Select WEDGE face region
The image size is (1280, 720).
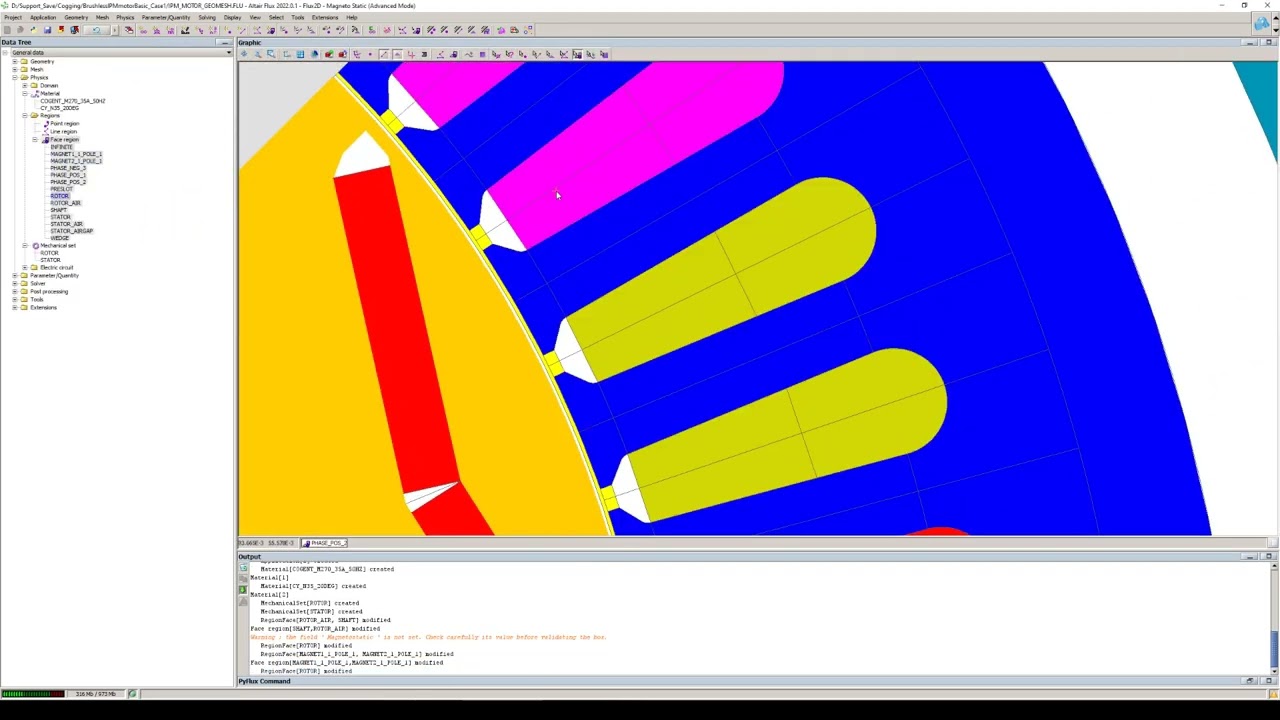tap(59, 238)
